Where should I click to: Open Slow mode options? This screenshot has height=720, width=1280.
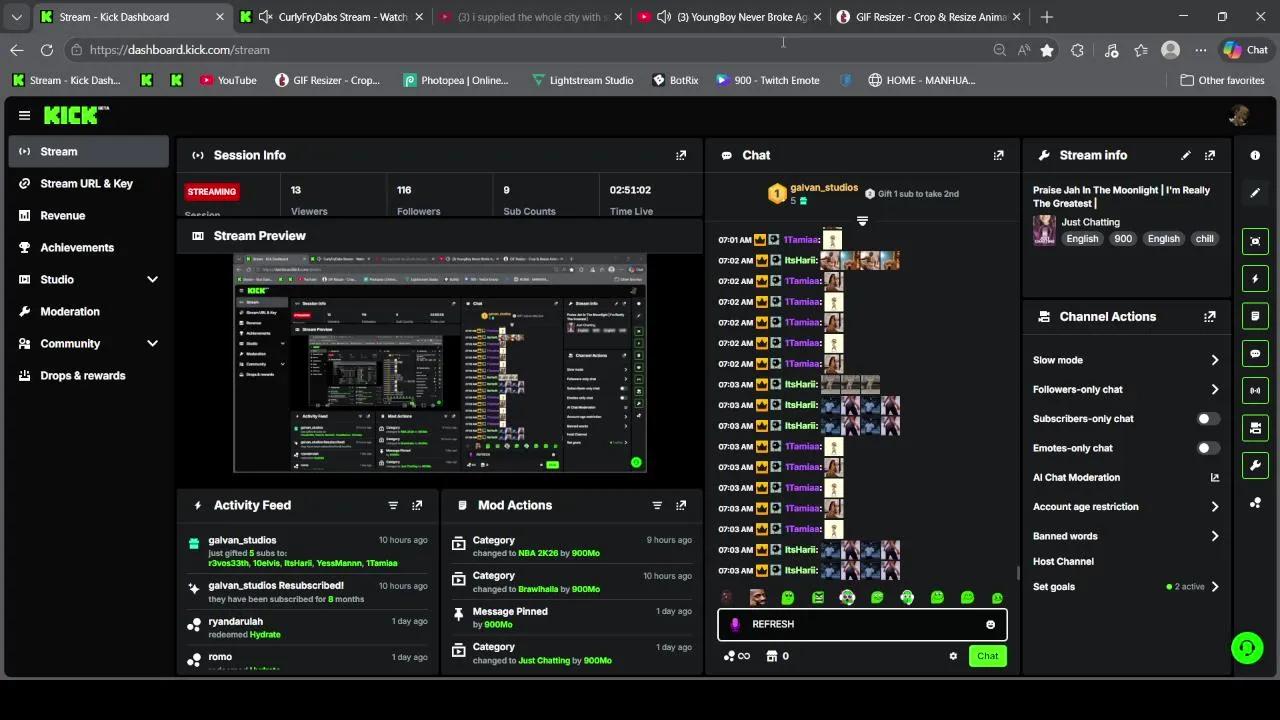coord(1126,360)
